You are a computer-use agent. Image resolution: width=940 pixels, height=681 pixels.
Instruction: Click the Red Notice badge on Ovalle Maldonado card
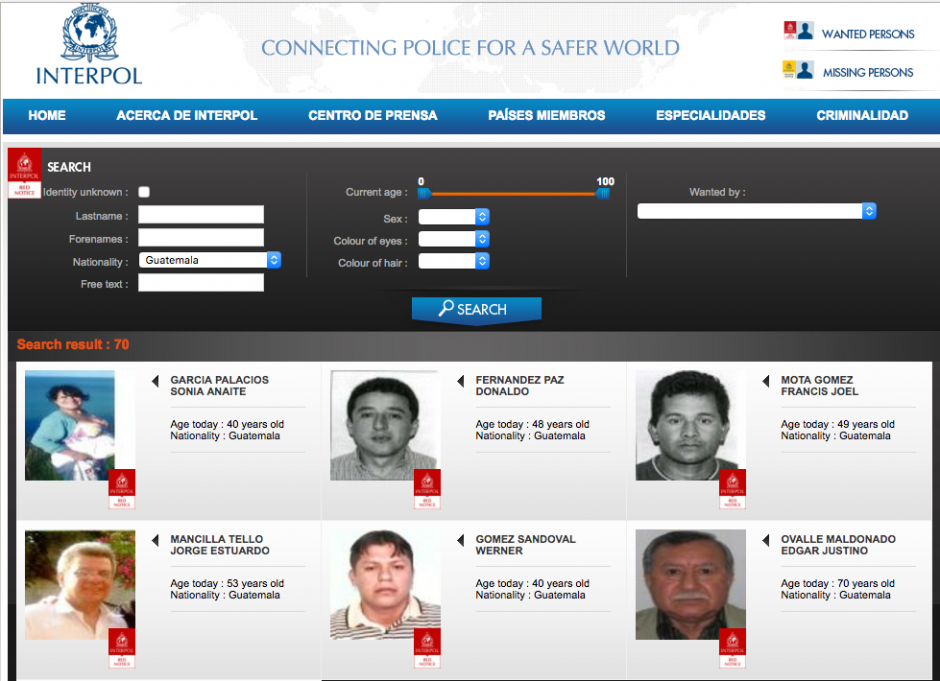click(x=730, y=649)
